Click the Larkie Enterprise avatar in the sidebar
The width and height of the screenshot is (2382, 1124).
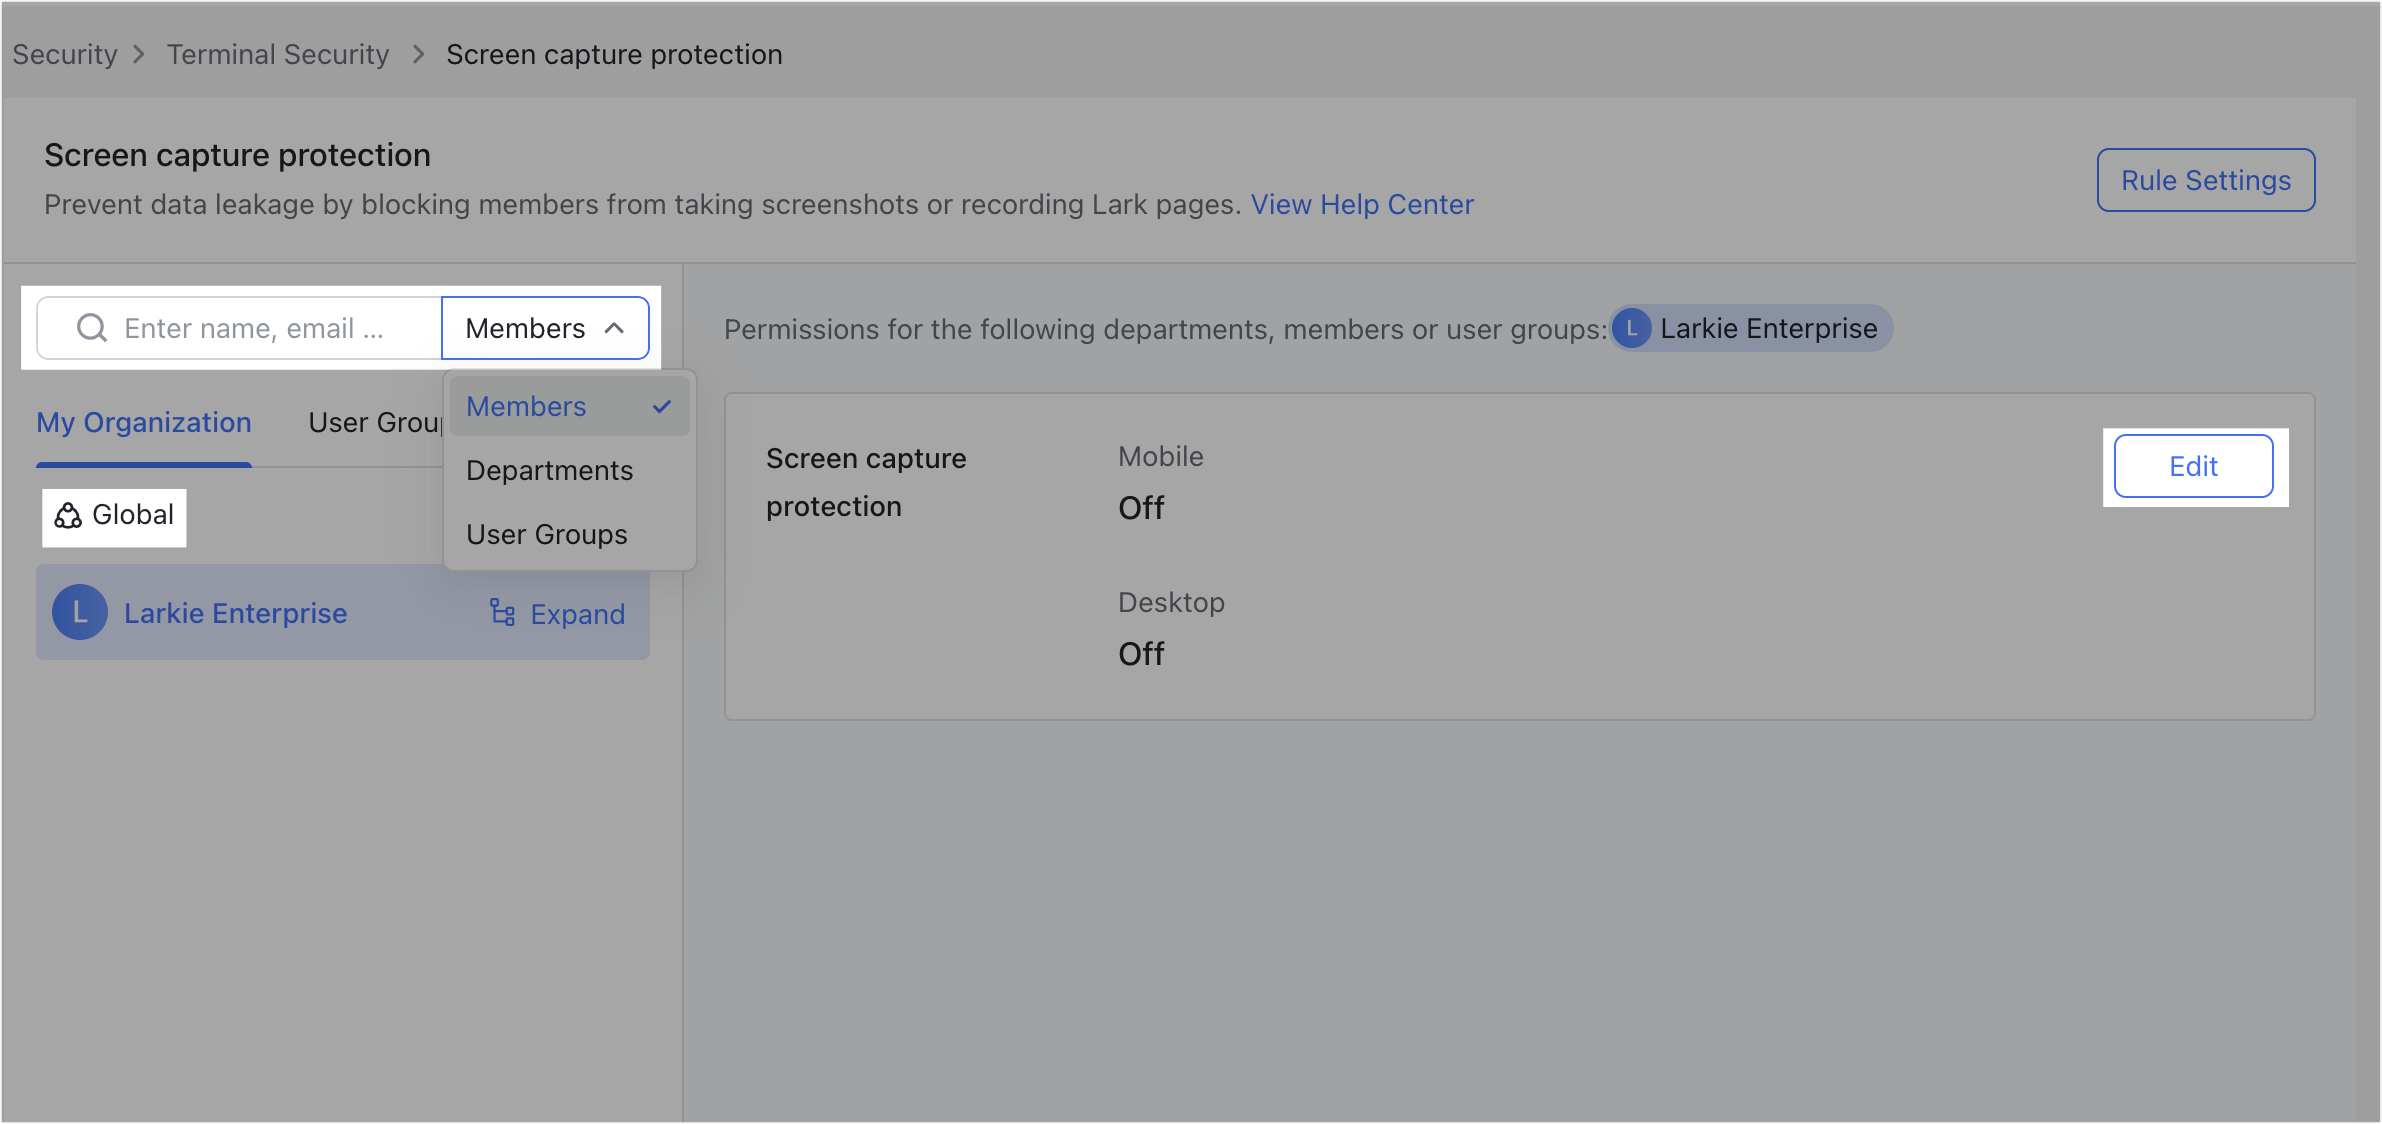(x=79, y=612)
